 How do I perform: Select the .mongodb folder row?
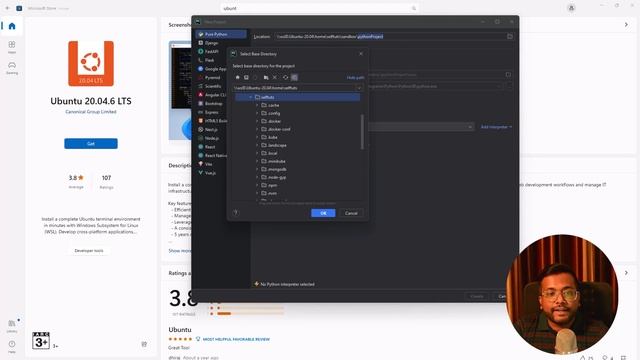coord(298,169)
